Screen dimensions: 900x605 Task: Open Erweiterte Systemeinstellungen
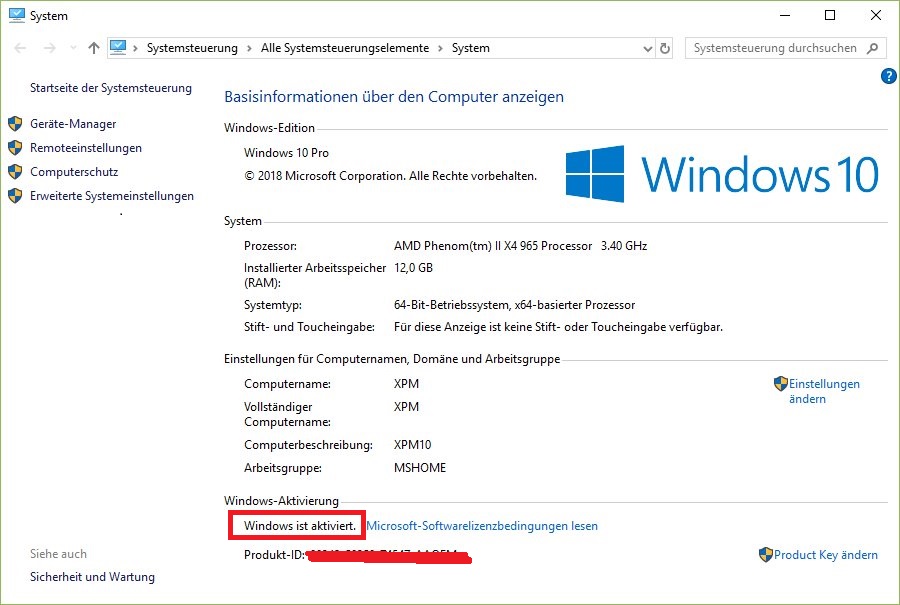point(112,196)
